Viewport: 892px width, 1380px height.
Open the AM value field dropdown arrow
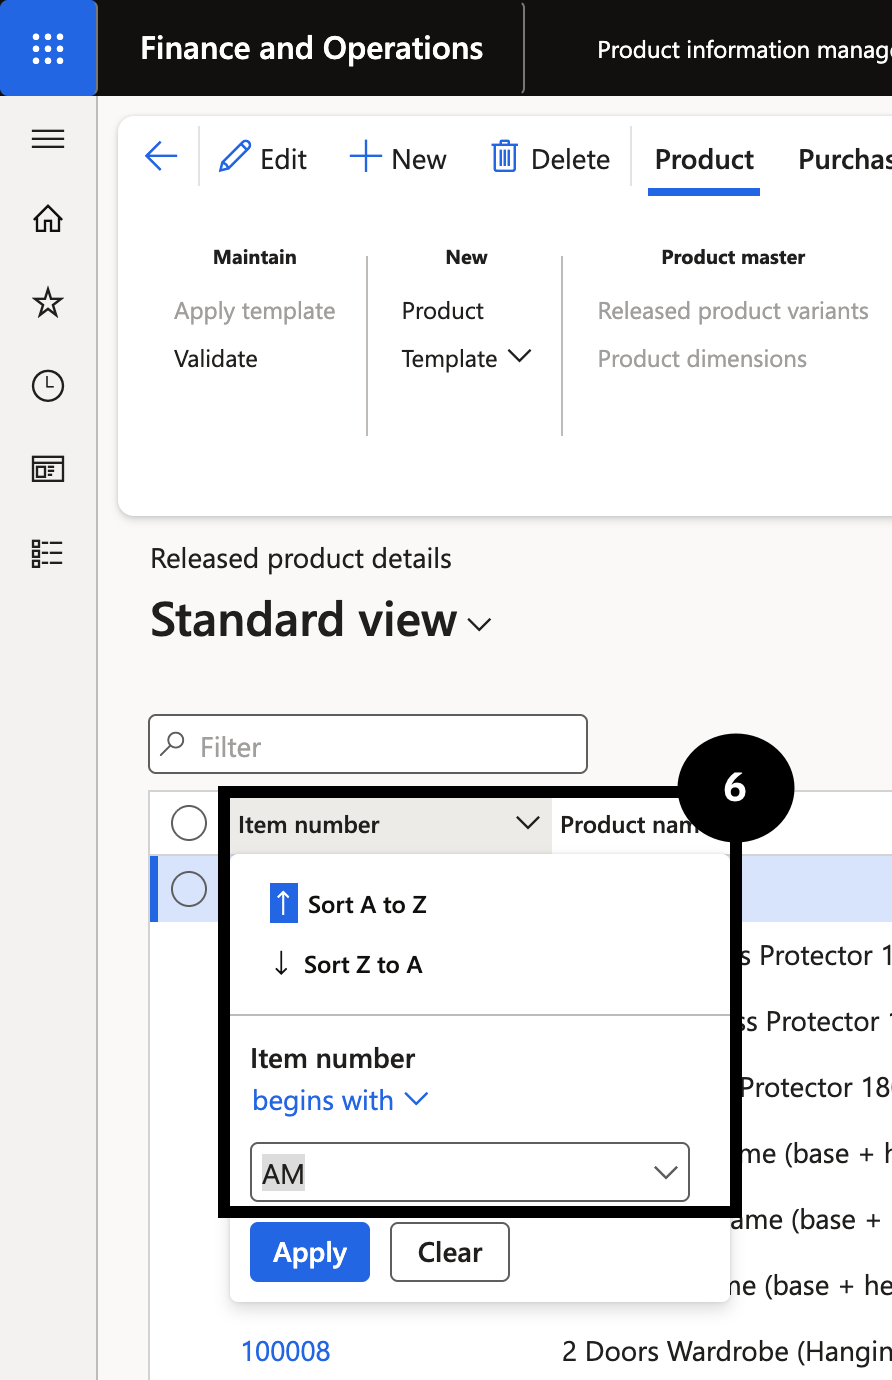[x=666, y=1172]
